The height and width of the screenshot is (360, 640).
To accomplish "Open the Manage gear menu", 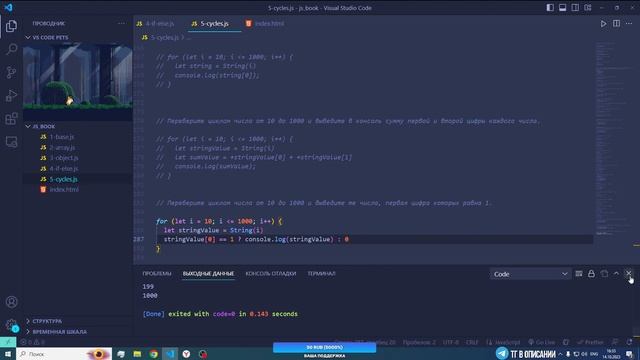I will [11, 325].
